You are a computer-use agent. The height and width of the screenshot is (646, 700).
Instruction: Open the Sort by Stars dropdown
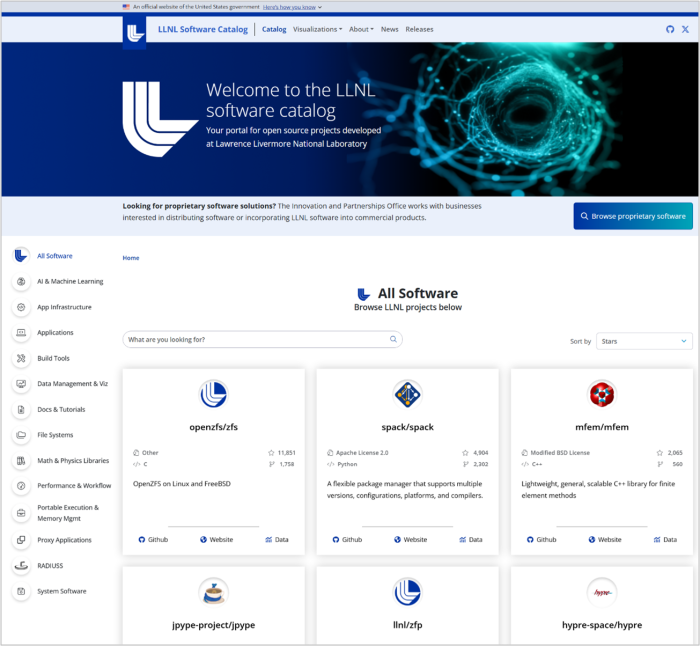click(644, 341)
